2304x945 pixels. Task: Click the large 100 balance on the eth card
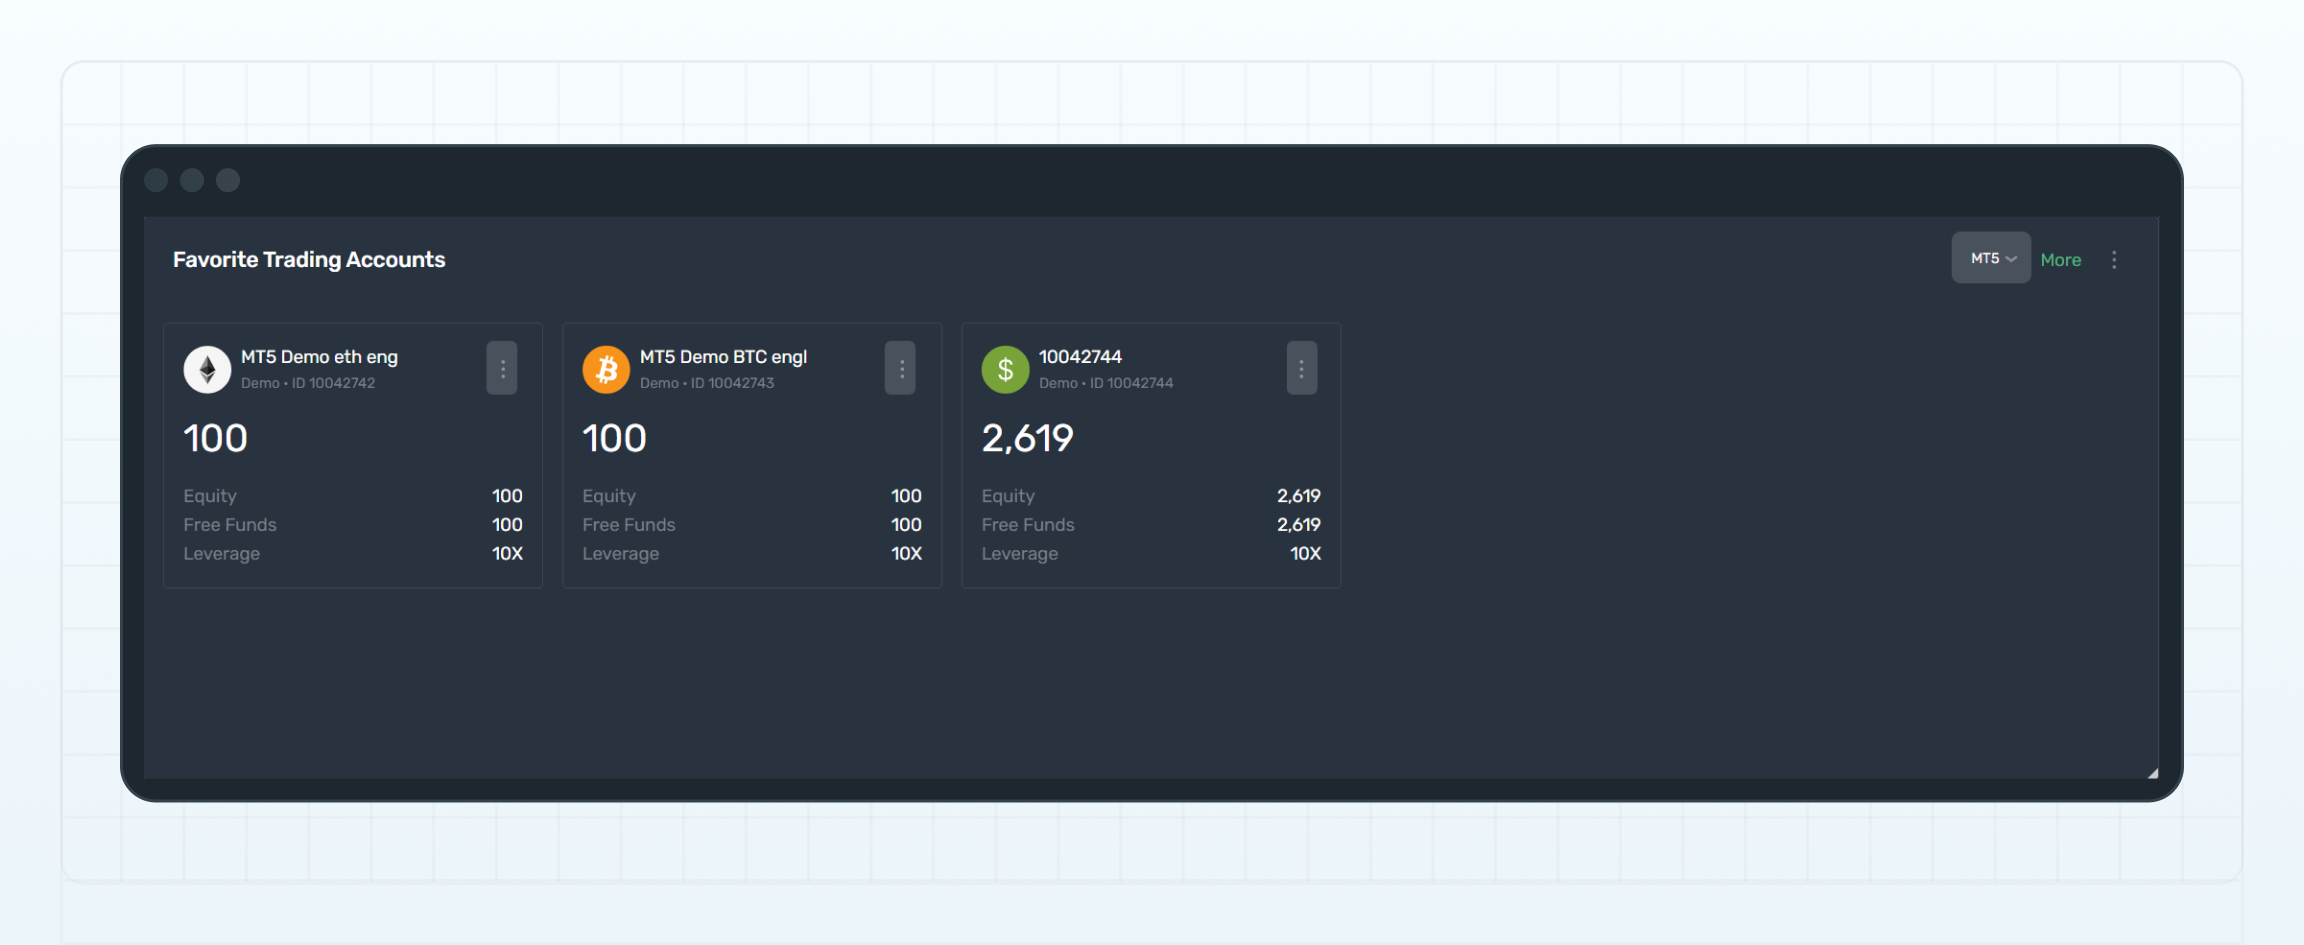tap(215, 438)
